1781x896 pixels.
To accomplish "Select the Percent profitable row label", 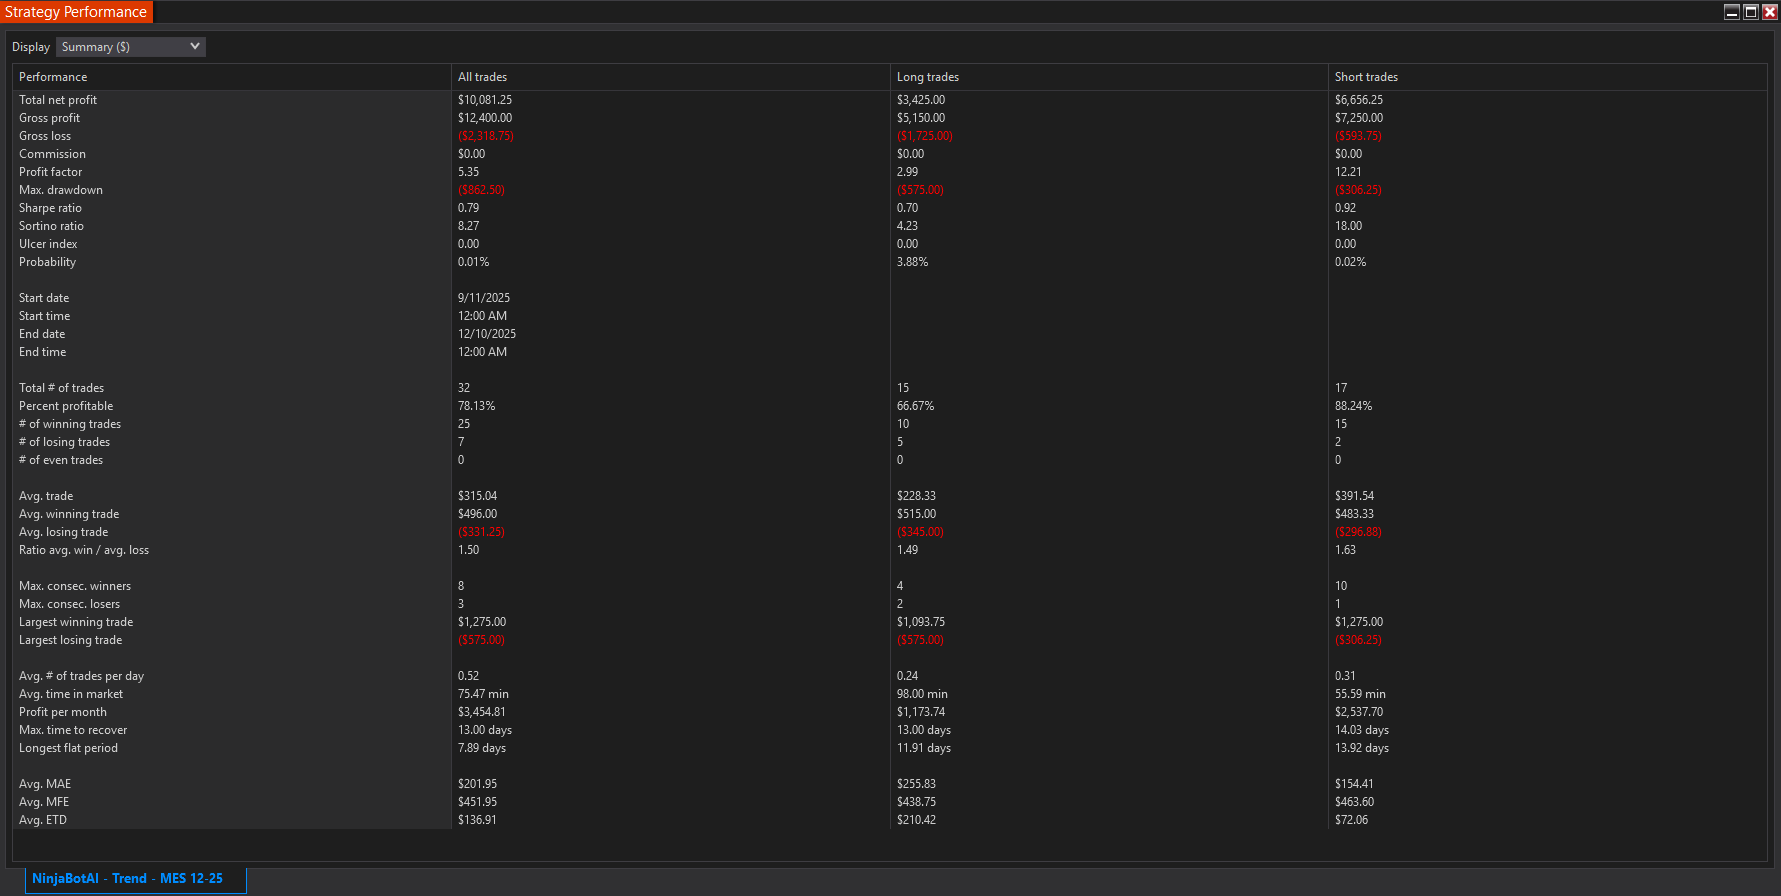I will click(66, 406).
